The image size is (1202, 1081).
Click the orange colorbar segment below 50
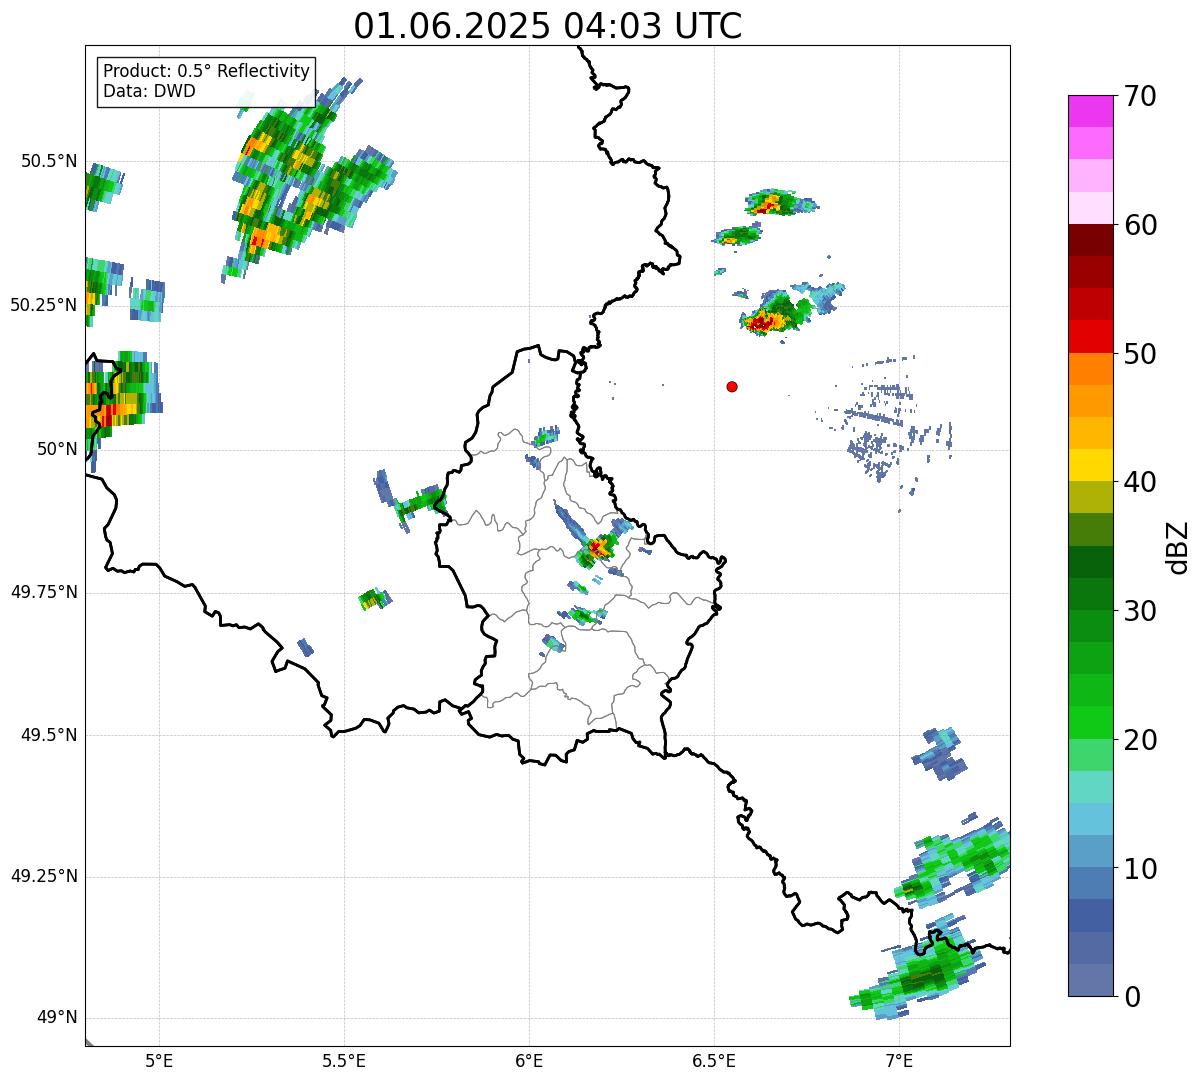click(x=1091, y=369)
